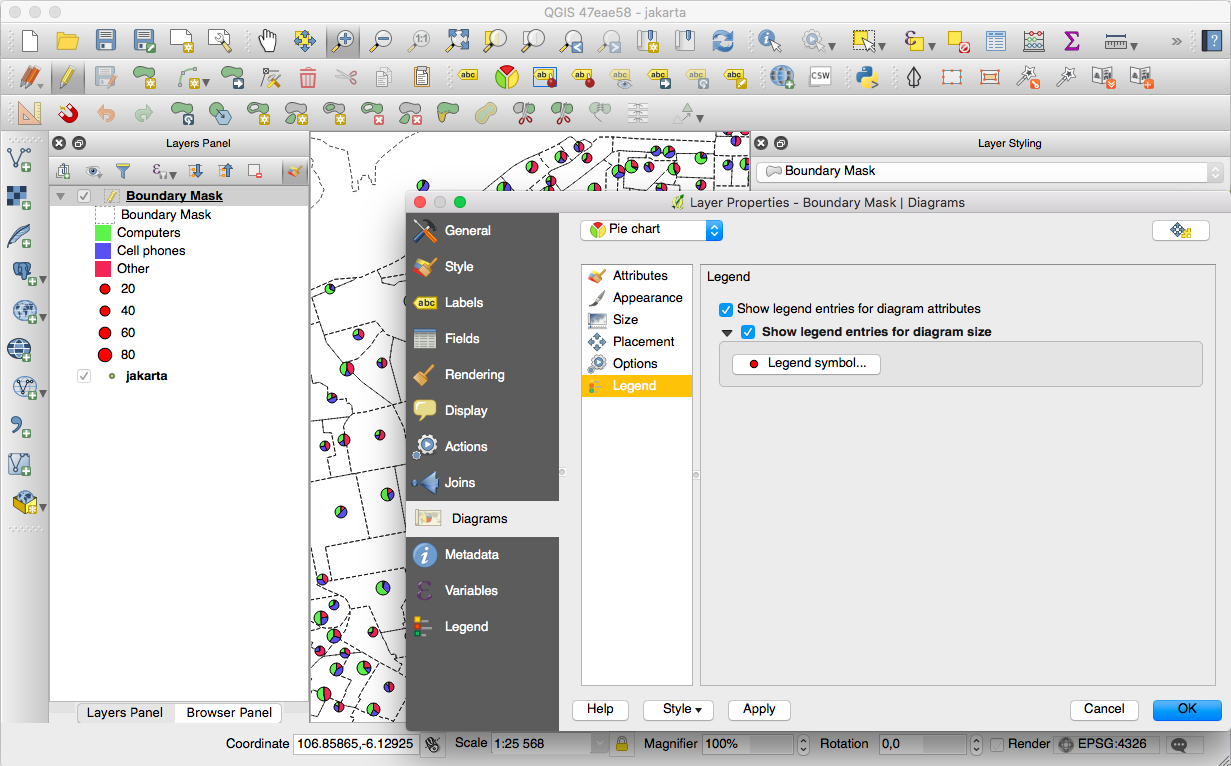
Task: Click the Cancel button
Action: click(1104, 709)
